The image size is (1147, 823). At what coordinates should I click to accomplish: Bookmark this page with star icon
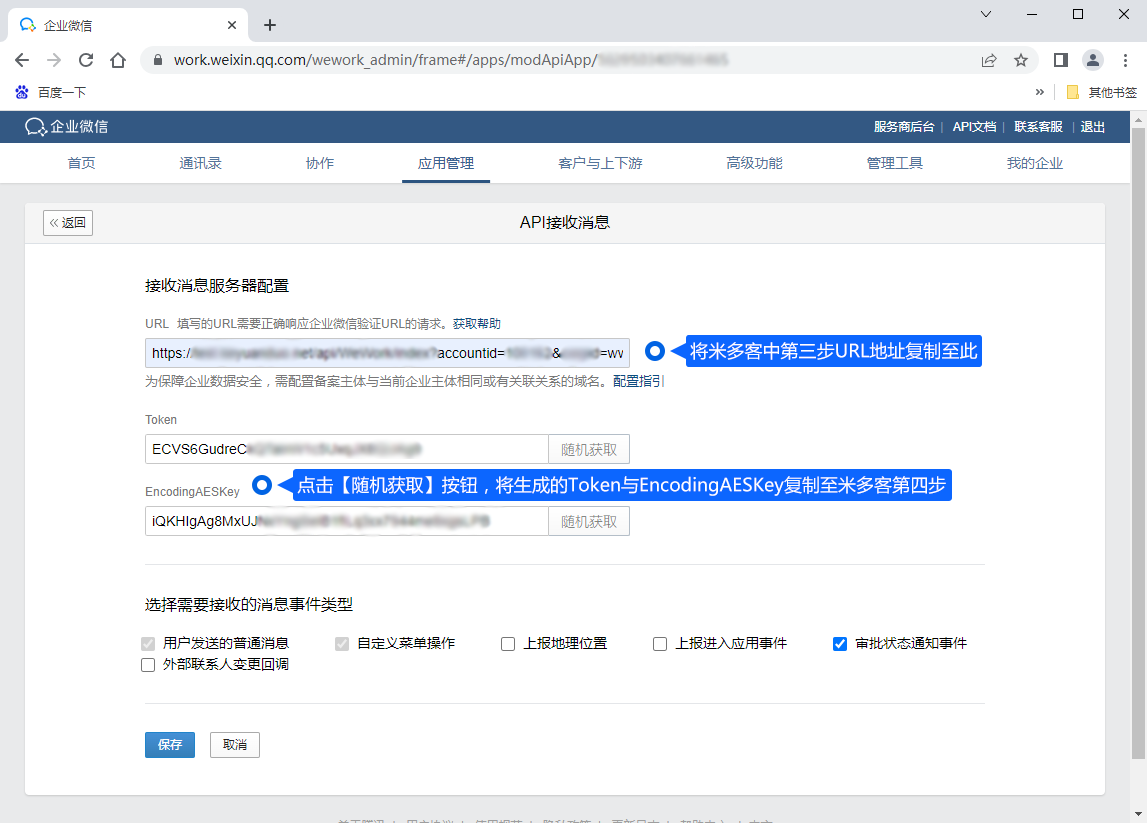(x=1021, y=60)
